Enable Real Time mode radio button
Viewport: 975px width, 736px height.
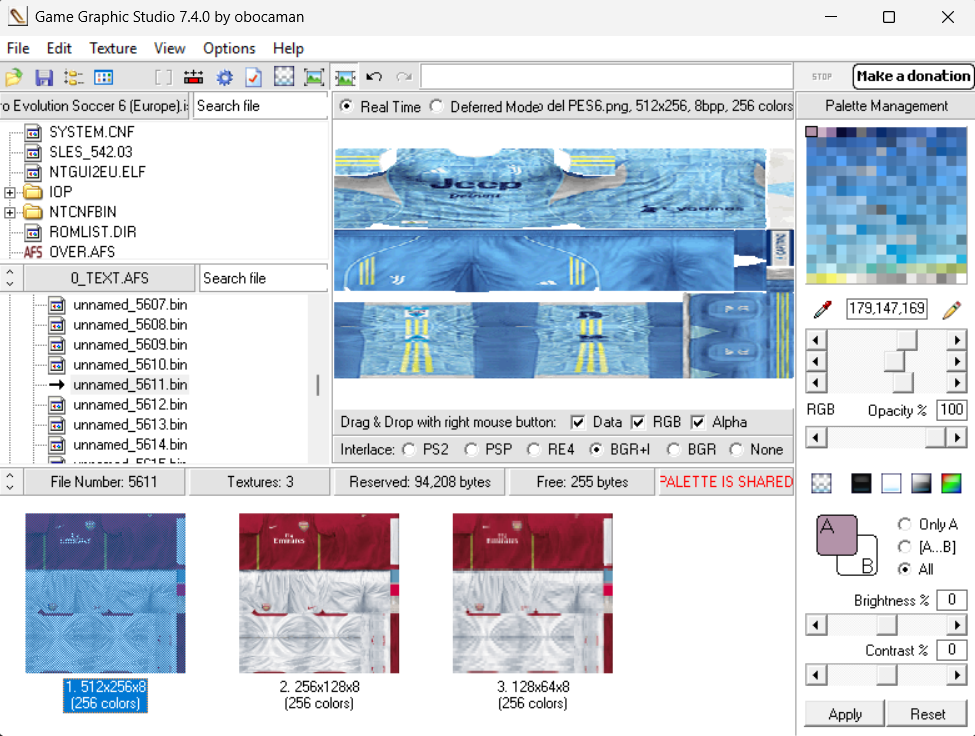(347, 106)
